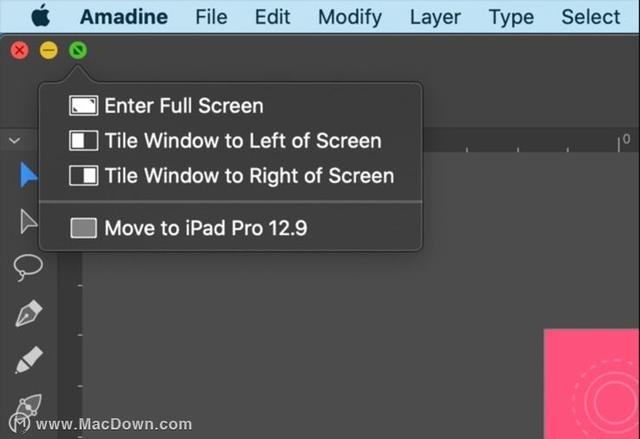Open the Type menu
This screenshot has height=439, width=640.
511,17
